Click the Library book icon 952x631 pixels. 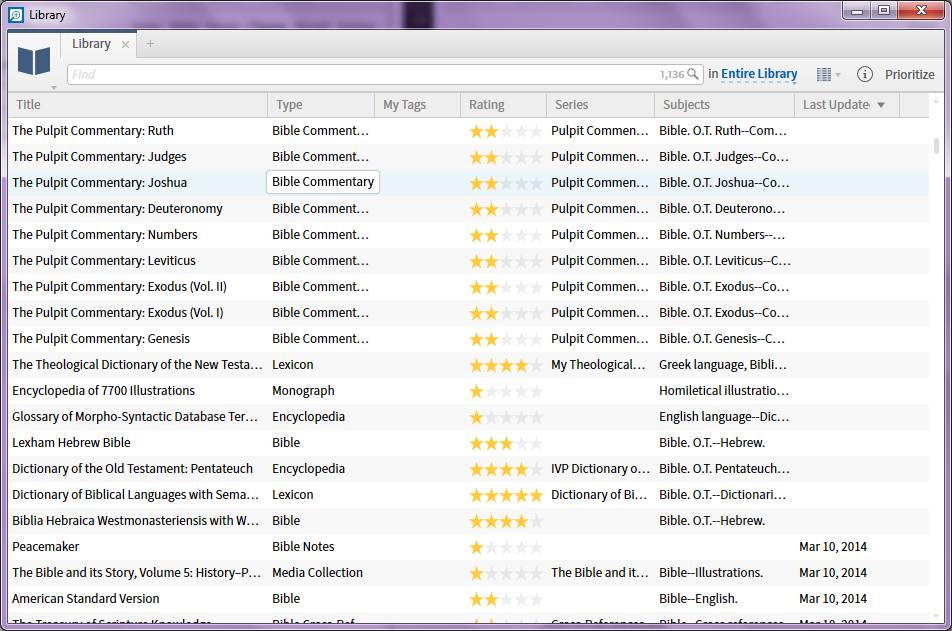[x=34, y=61]
